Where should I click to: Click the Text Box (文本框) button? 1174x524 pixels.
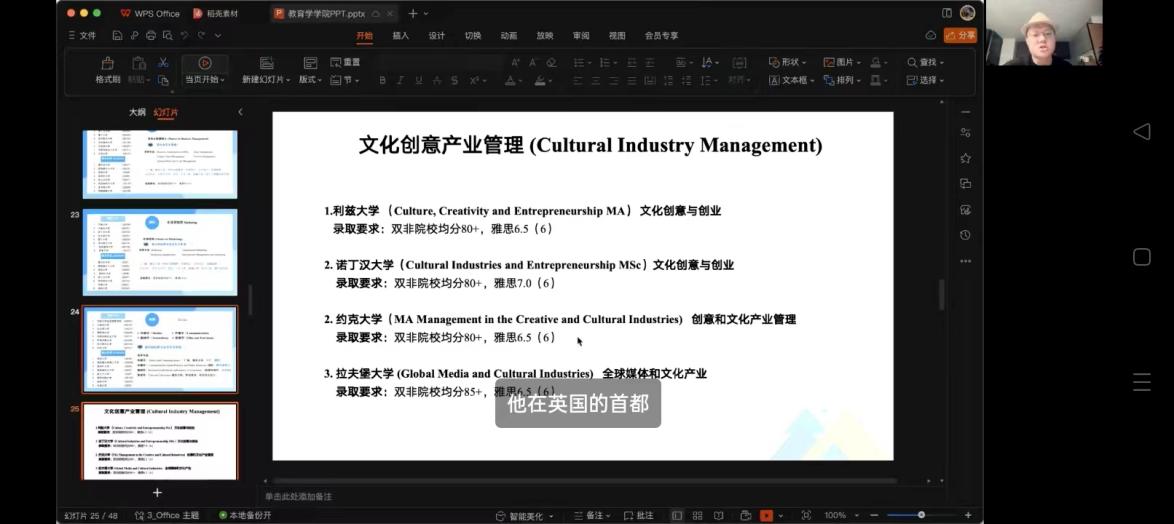(791, 80)
